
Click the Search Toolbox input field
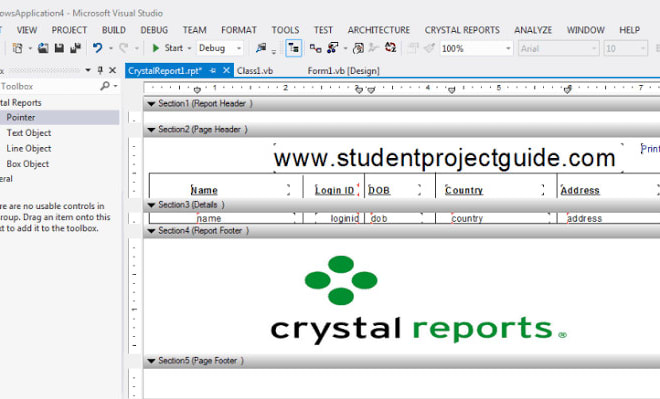[49, 86]
